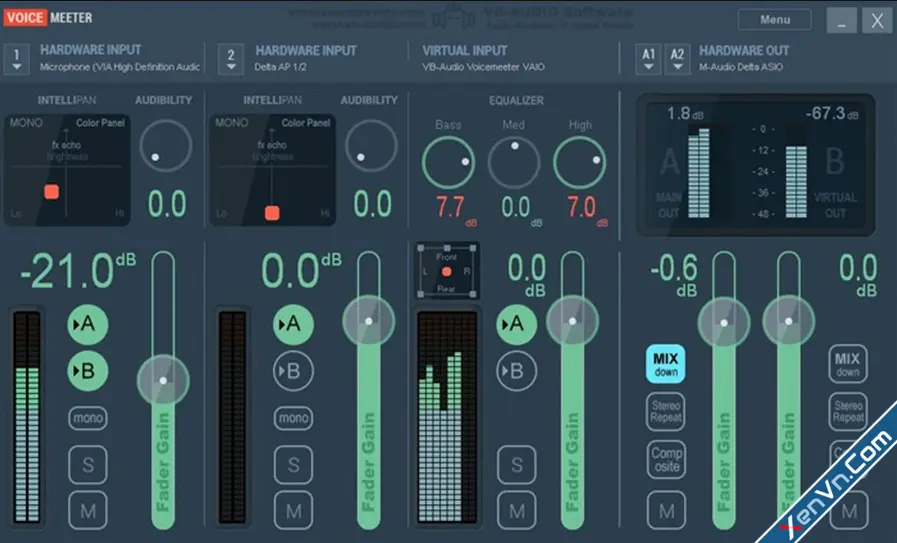Toggle bus A routing on virtual input
897x543 pixels.
pos(516,324)
